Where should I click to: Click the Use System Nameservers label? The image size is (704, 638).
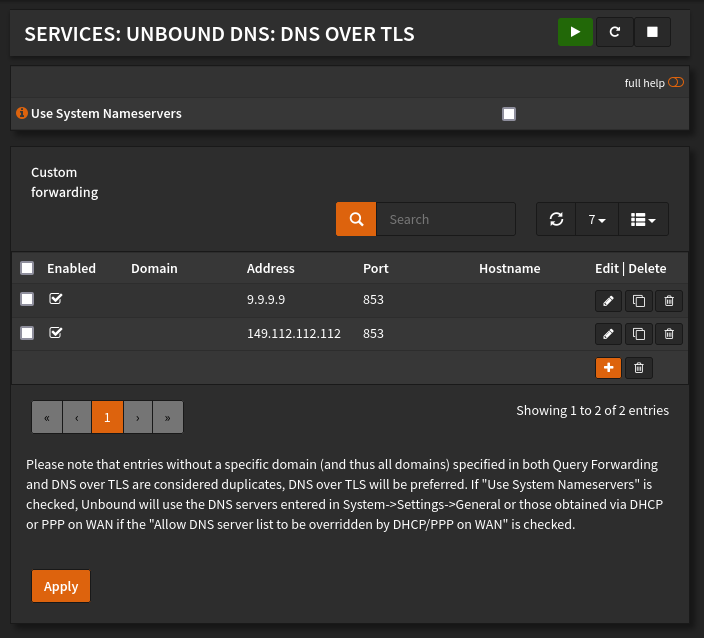[x=106, y=114]
